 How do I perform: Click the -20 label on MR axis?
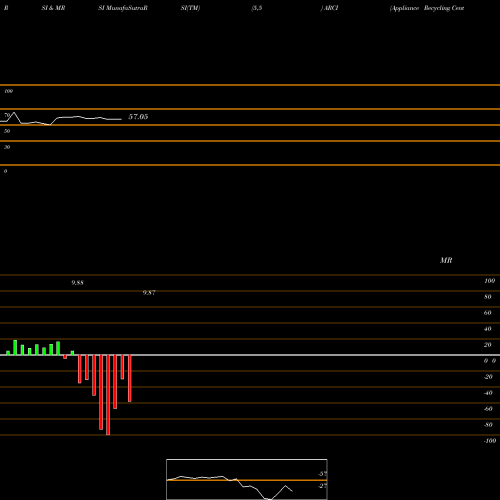click(488, 377)
